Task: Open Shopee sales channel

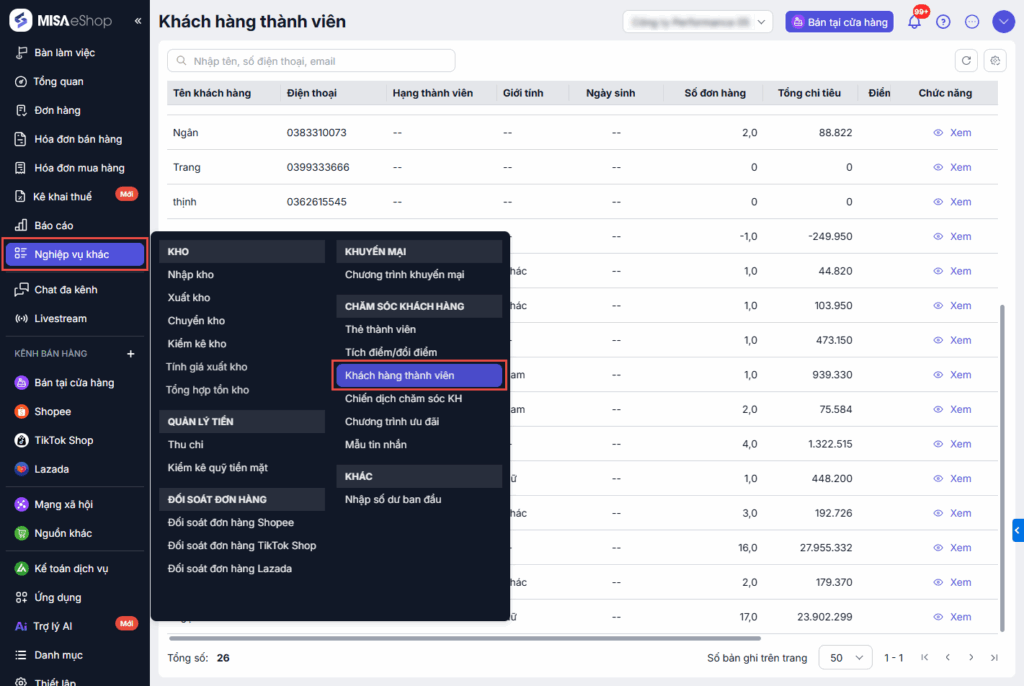Action: coord(52,411)
